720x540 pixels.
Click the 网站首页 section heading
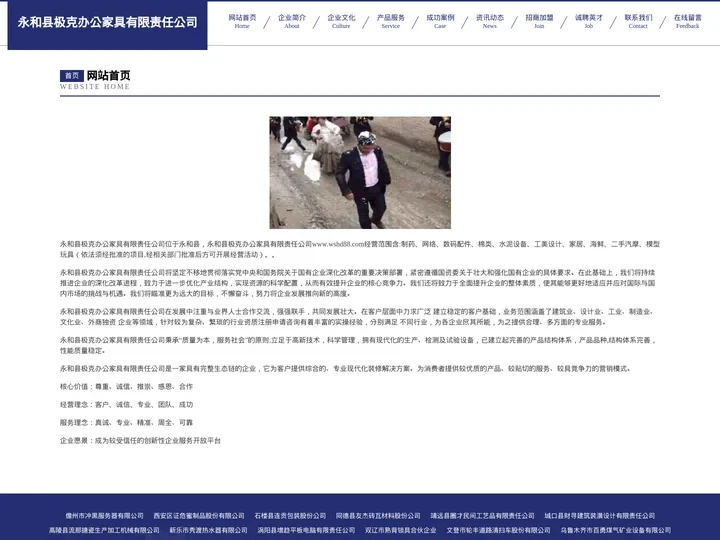[x=108, y=75]
